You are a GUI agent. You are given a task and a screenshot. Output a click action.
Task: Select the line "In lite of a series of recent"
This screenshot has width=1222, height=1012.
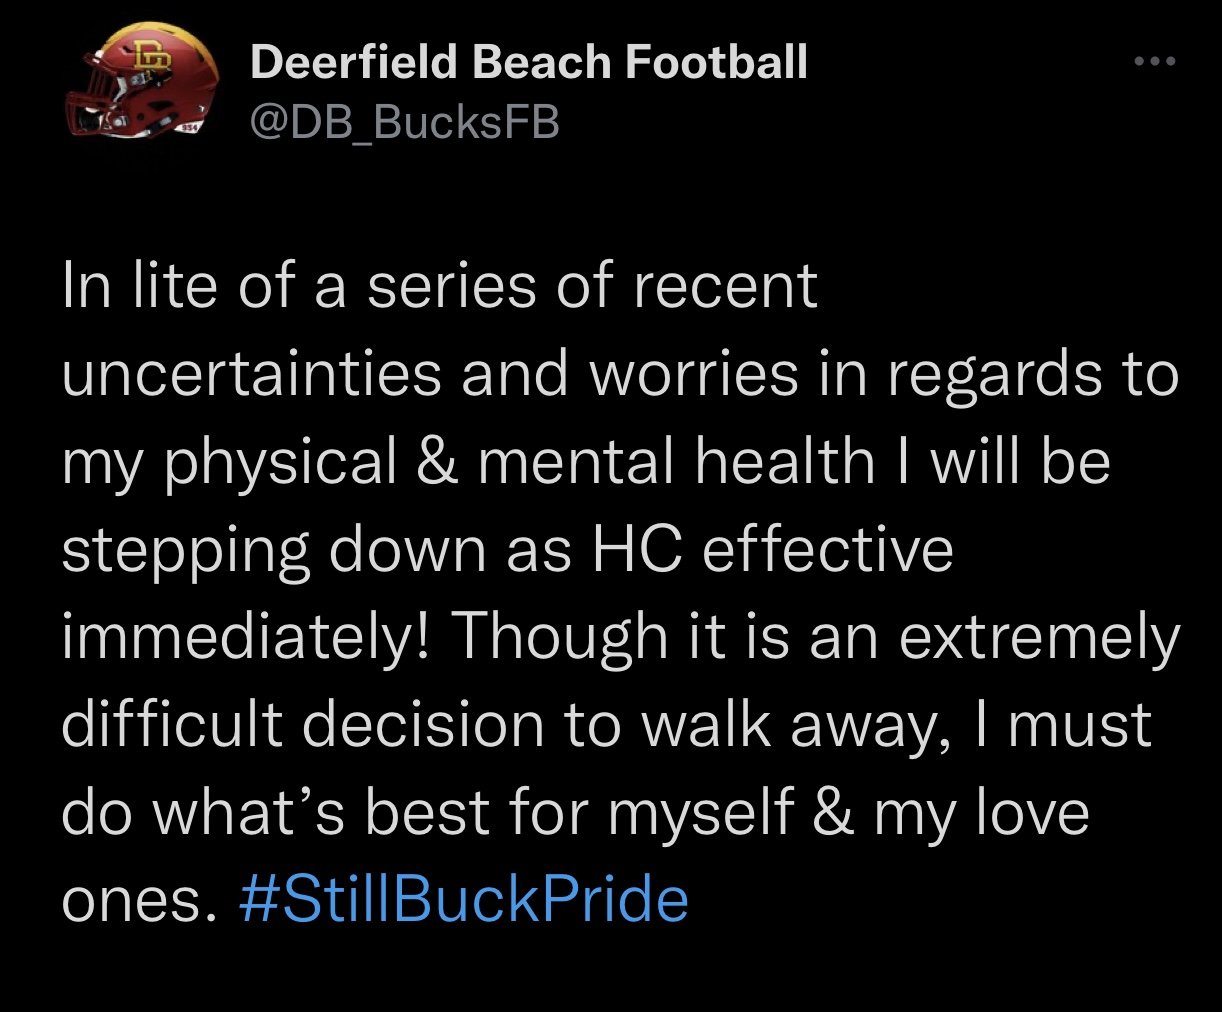coord(440,287)
